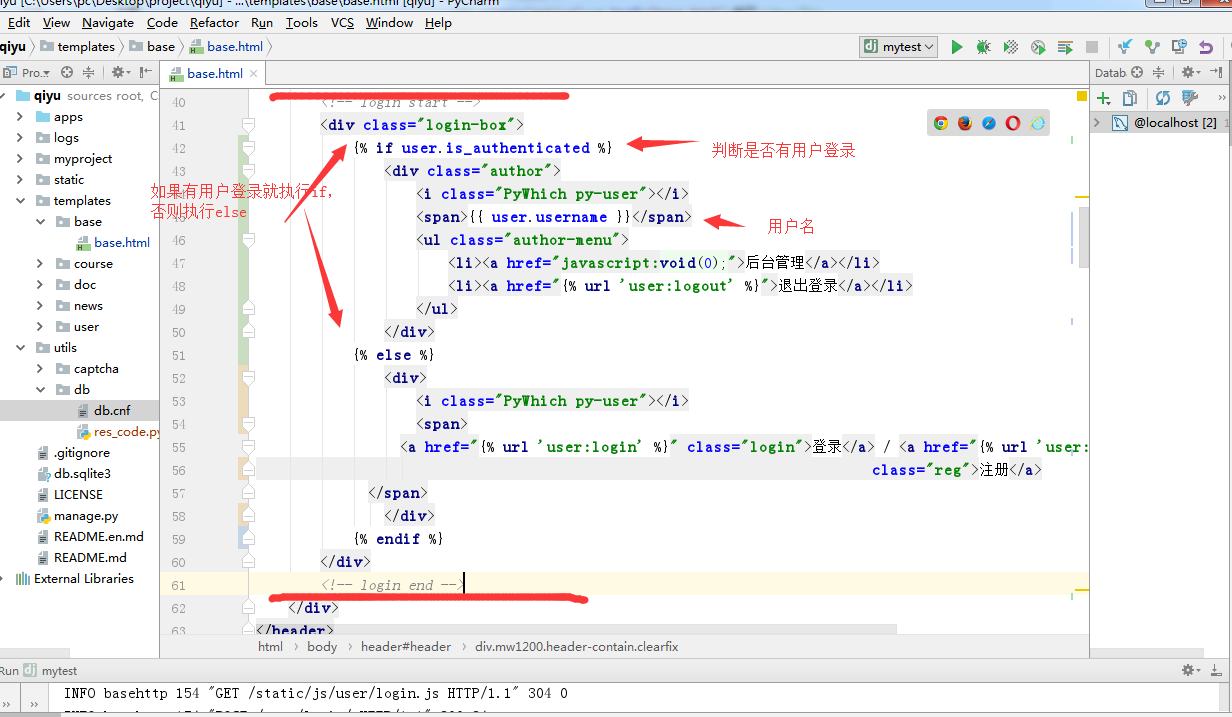
Task: Click the editor vertical scrollbar thumb
Action: [1084, 238]
